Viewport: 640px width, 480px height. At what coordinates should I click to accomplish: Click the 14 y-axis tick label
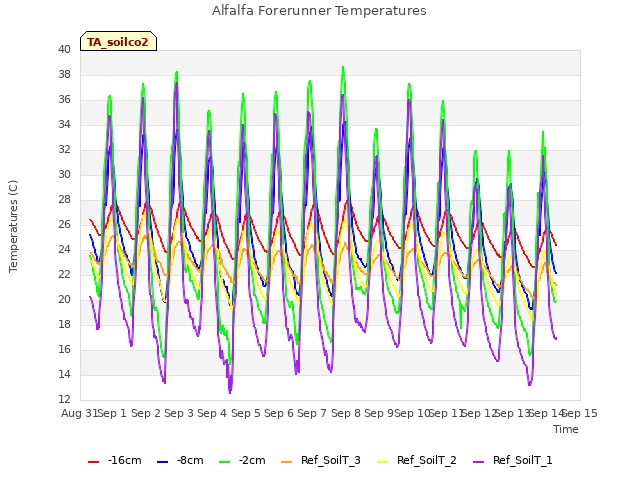64,374
